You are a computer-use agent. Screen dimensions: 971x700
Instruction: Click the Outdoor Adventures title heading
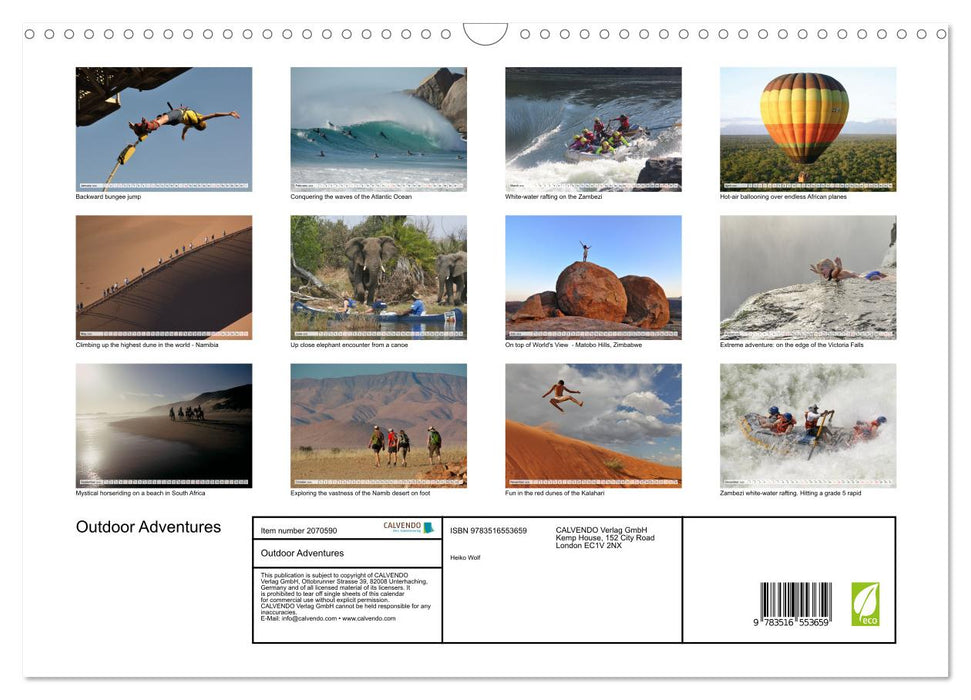(x=148, y=527)
